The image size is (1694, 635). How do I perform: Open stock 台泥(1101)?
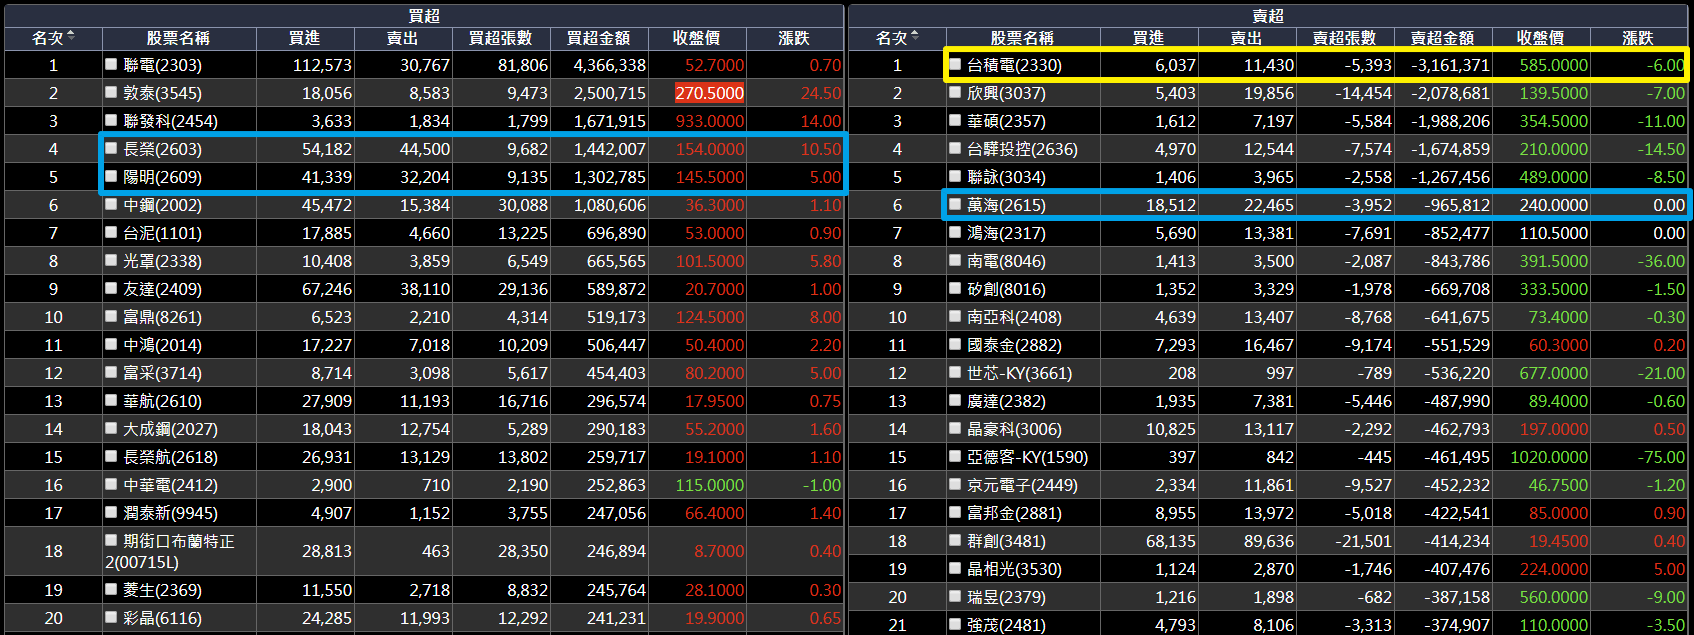162,233
